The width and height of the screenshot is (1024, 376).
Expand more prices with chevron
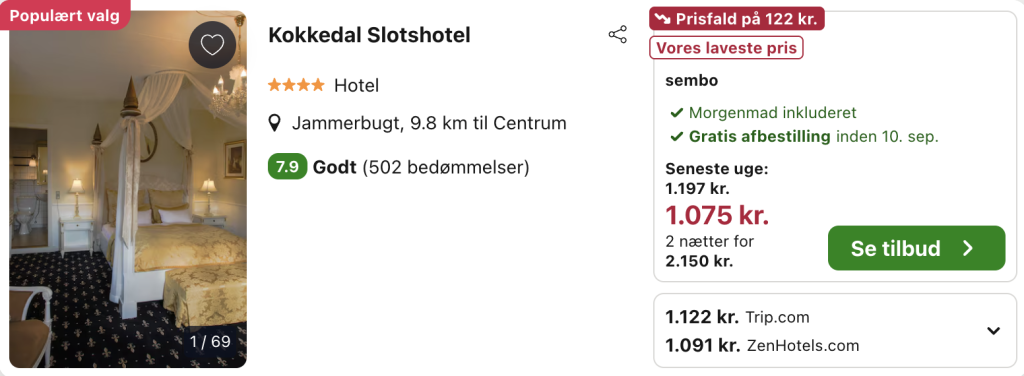[x=993, y=331]
